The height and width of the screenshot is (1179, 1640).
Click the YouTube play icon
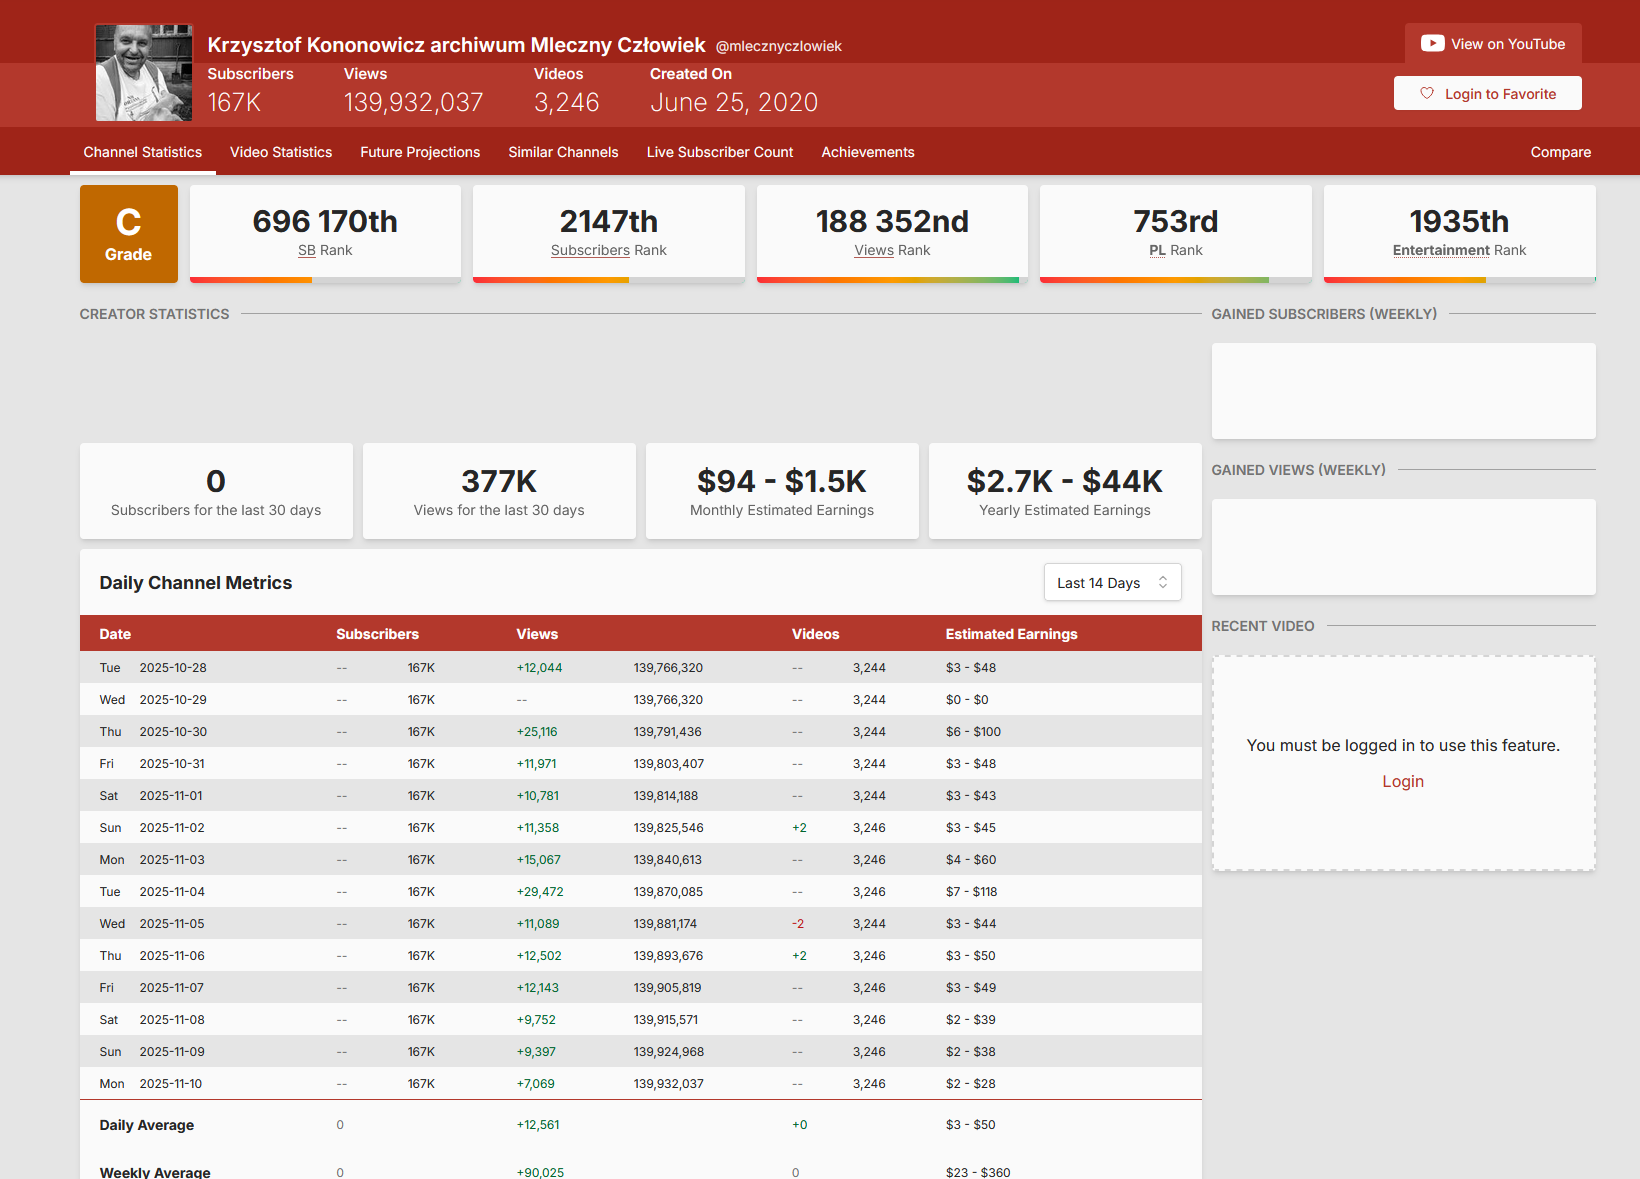coord(1432,44)
